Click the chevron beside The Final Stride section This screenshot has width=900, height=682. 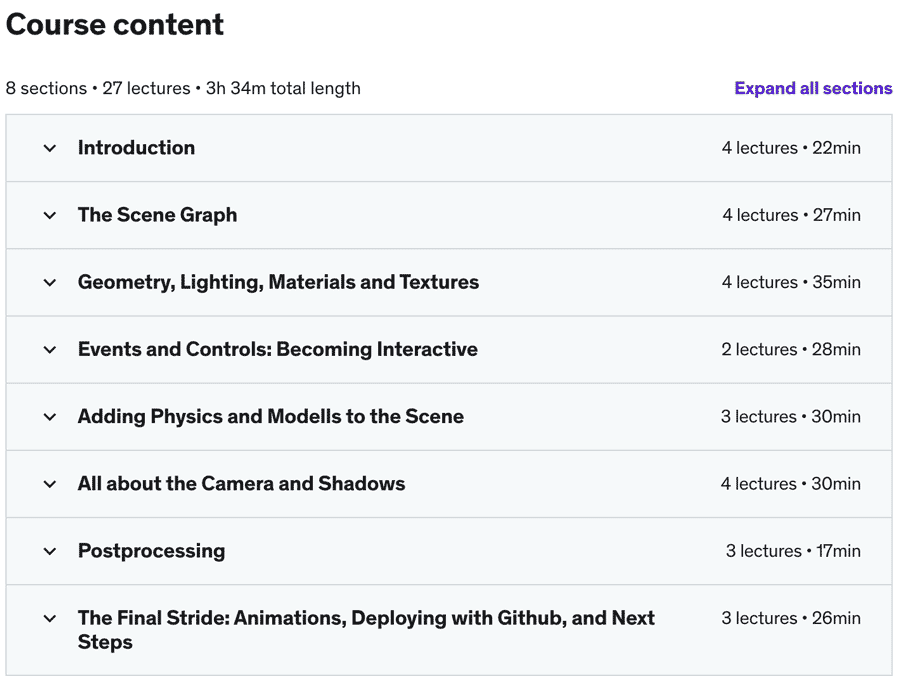[x=50, y=619]
